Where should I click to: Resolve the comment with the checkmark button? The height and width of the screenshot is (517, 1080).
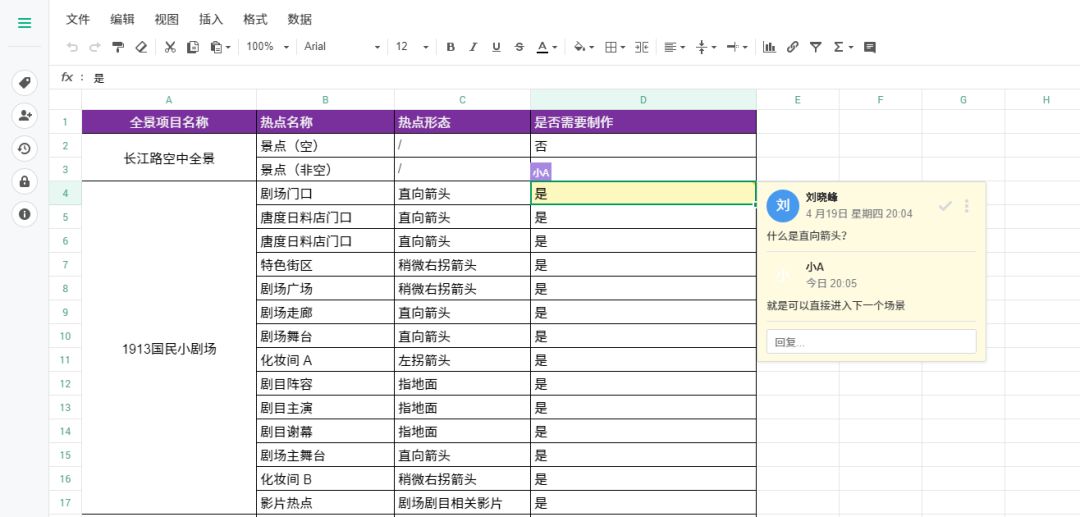[x=945, y=206]
